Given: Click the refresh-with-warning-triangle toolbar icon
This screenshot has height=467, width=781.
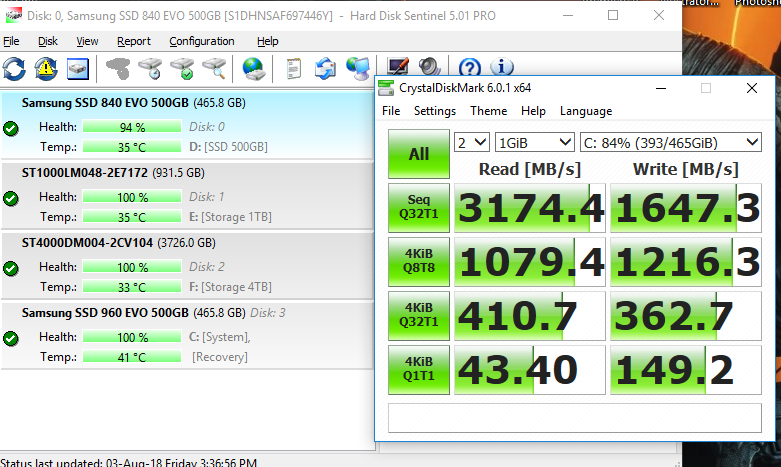Looking at the screenshot, I should click(46, 69).
